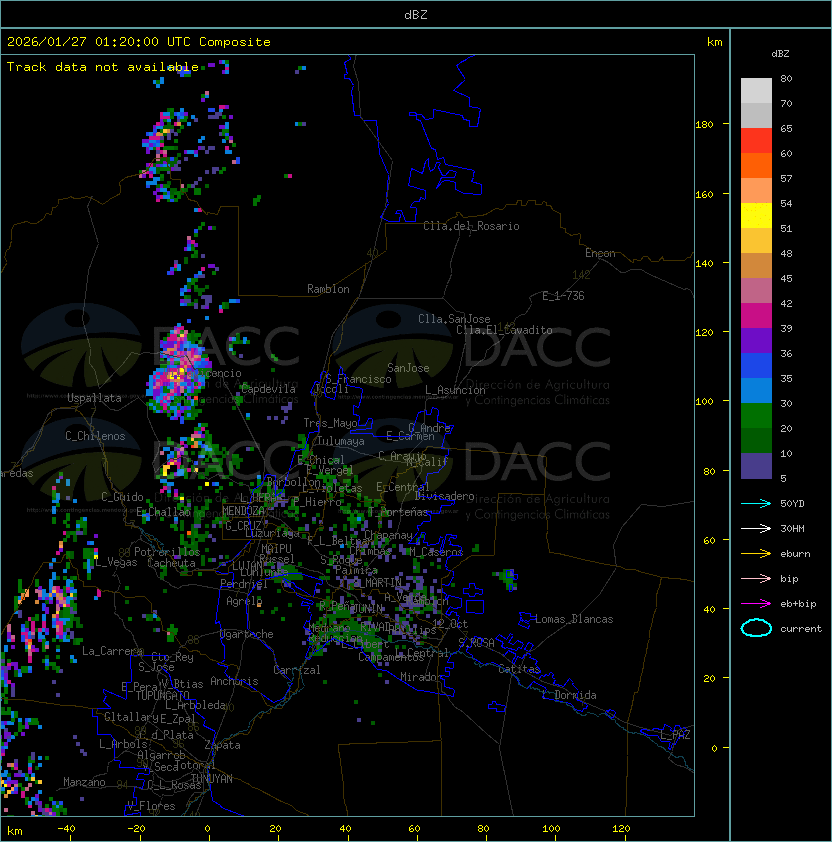This screenshot has width=832, height=842.
Task: Click the L_Asuncion map label
Action: click(455, 390)
